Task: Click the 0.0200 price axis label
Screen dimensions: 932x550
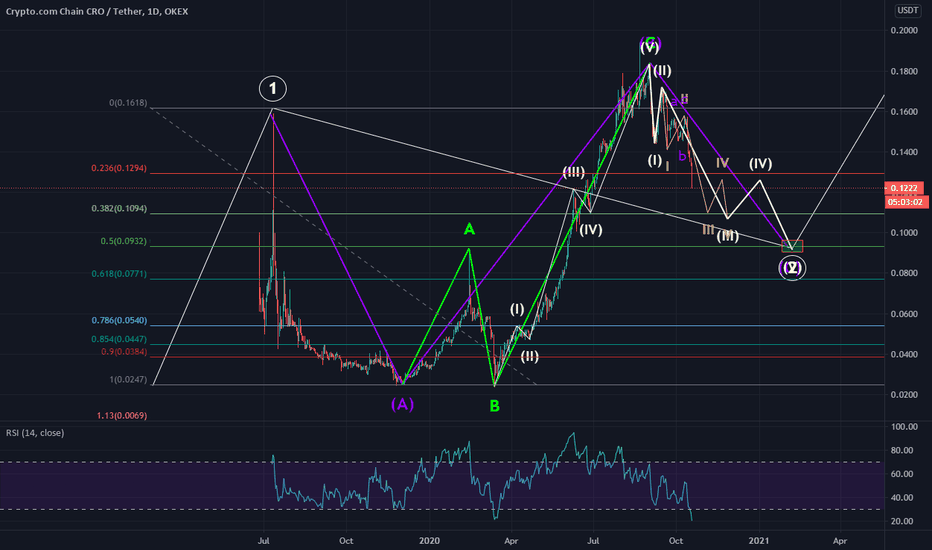Action: [x=904, y=395]
